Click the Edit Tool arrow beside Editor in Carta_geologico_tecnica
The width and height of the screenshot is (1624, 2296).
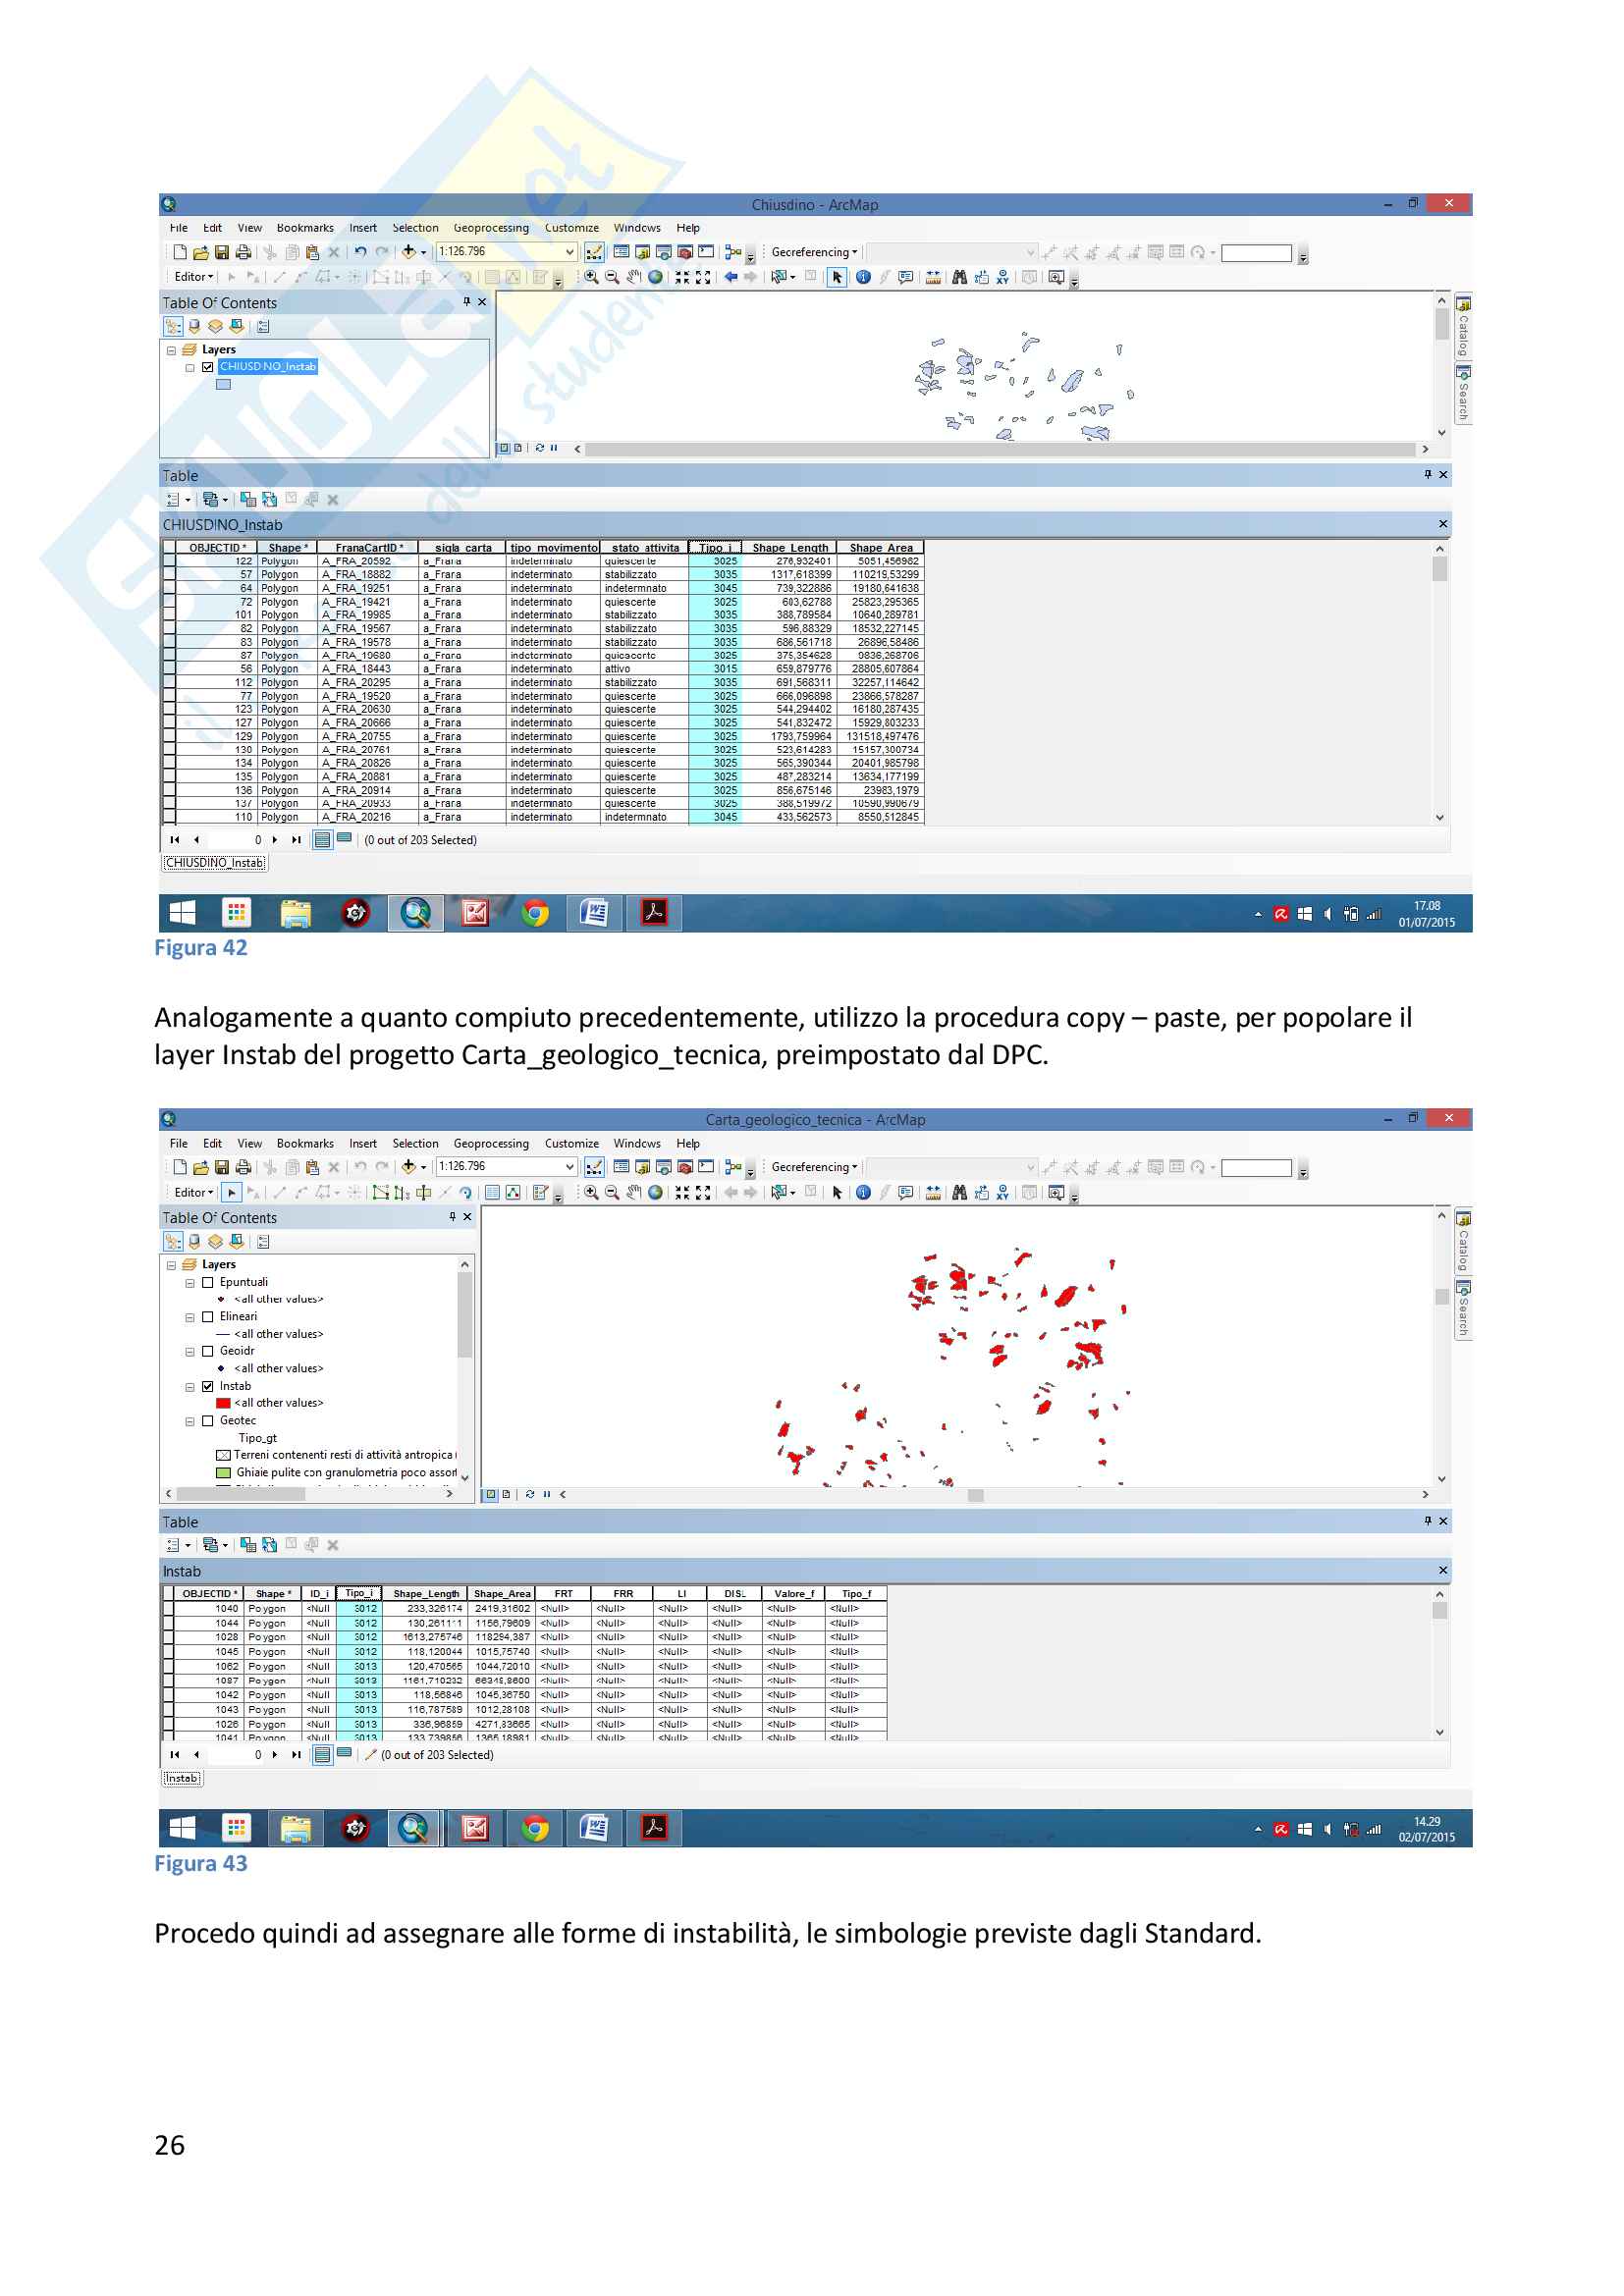pos(232,1193)
